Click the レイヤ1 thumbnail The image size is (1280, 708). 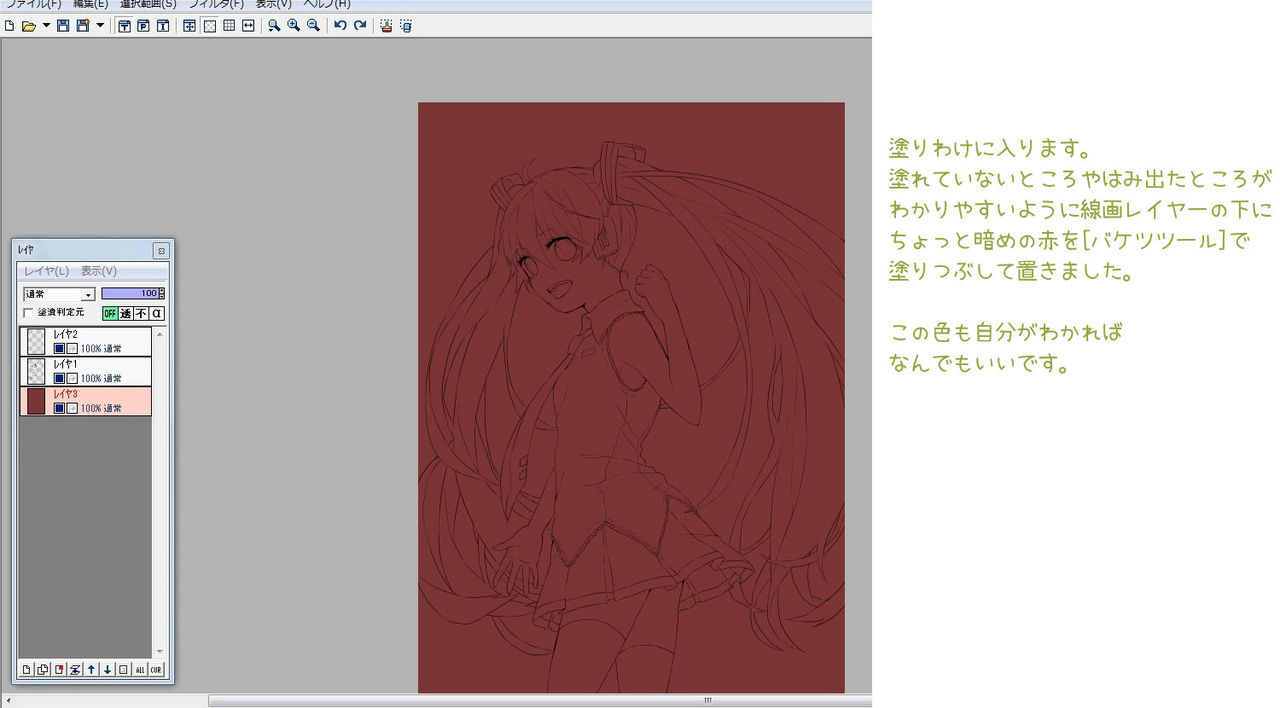(36, 371)
